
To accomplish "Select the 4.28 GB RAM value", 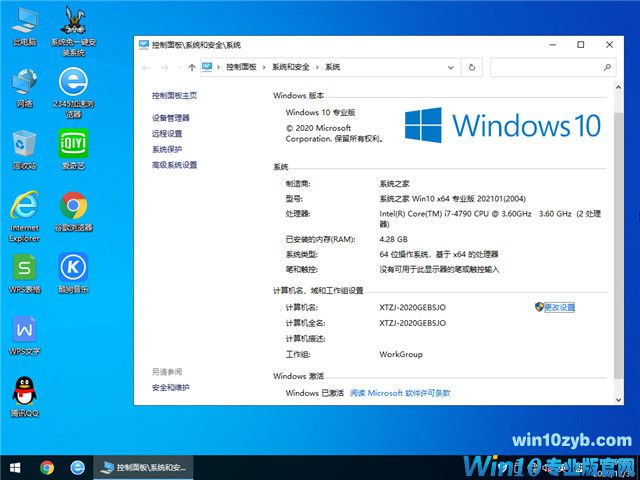I will click(393, 239).
